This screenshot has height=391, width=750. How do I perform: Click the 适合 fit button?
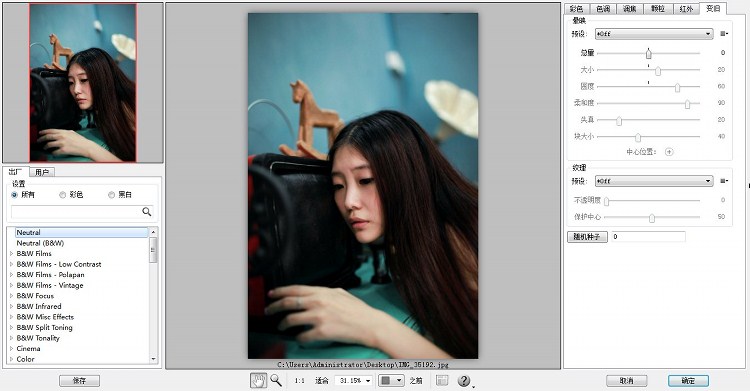tap(321, 380)
